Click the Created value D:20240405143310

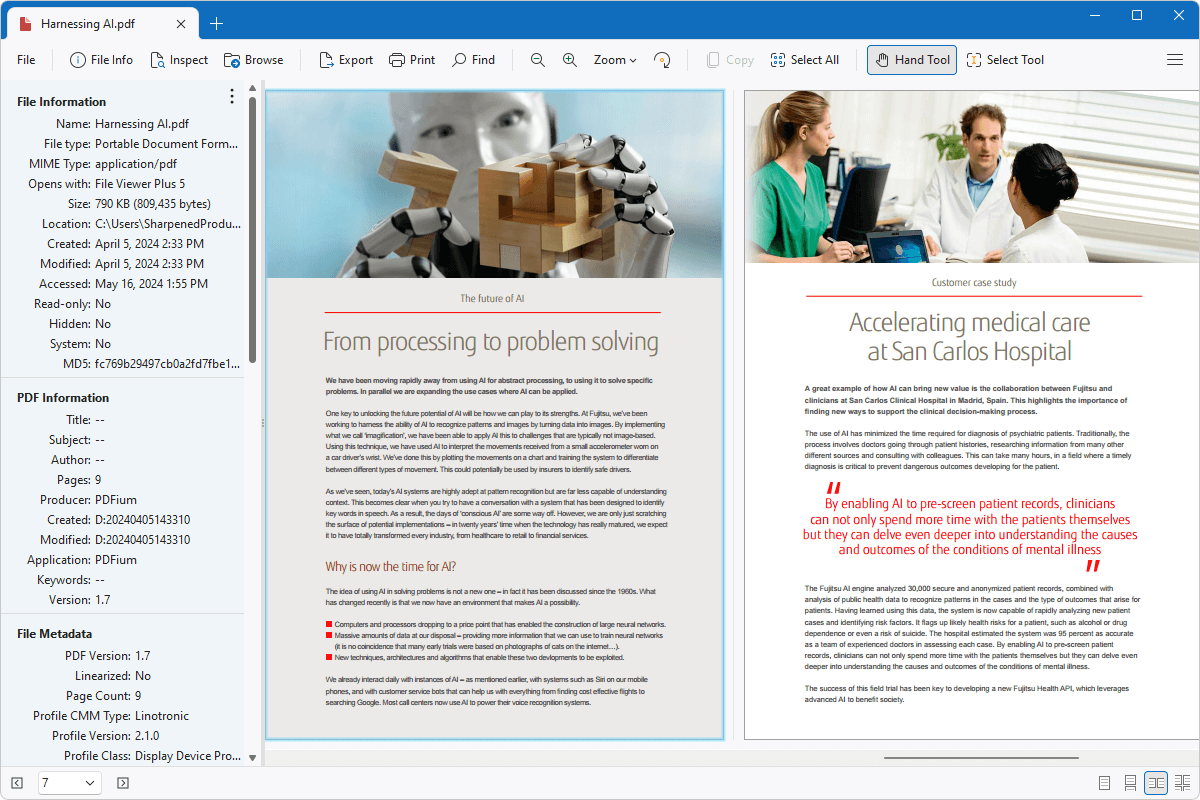pyautogui.click(x=143, y=520)
